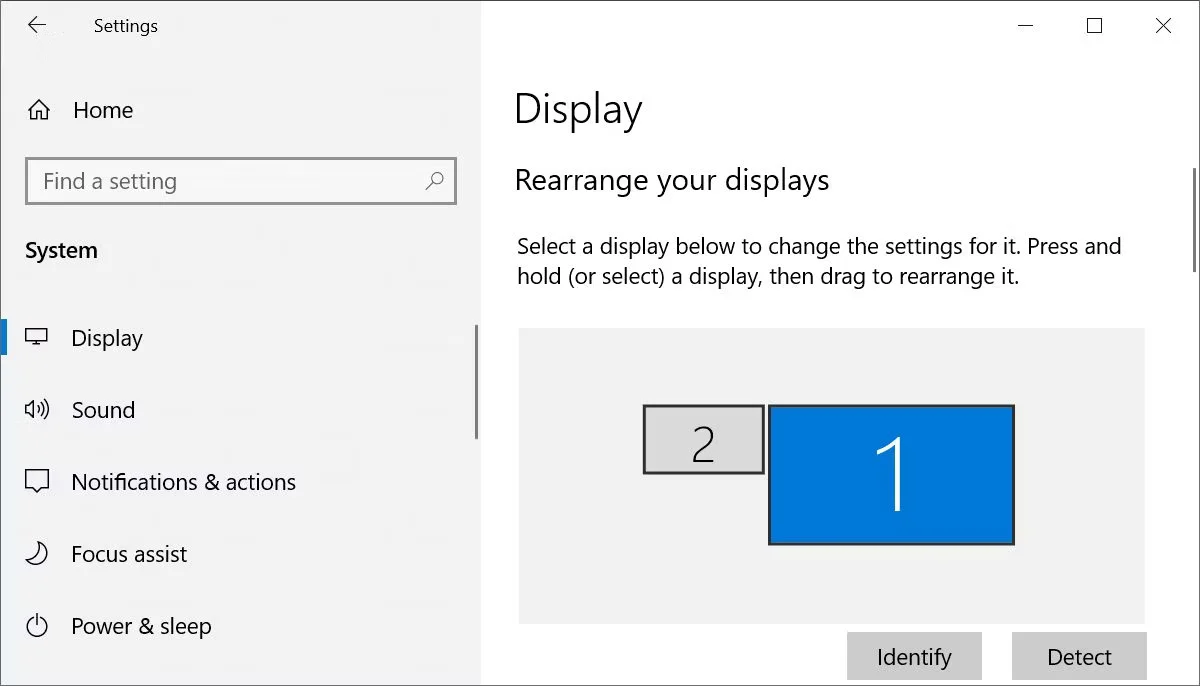Screen dimensions: 1200x686
Task: Select display 2 in the arrangement diagram
Action: (703, 439)
